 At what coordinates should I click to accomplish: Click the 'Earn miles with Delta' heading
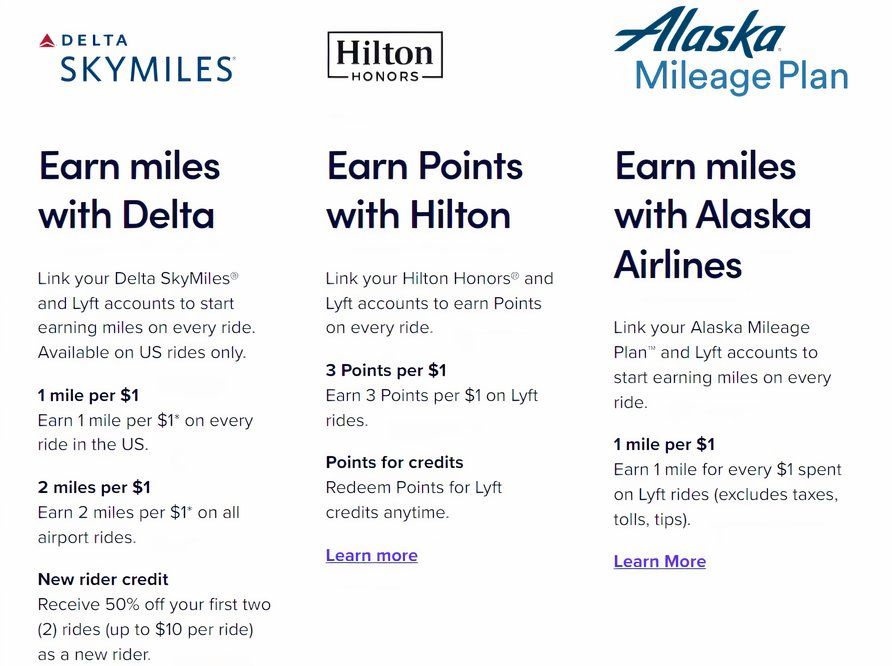129,190
